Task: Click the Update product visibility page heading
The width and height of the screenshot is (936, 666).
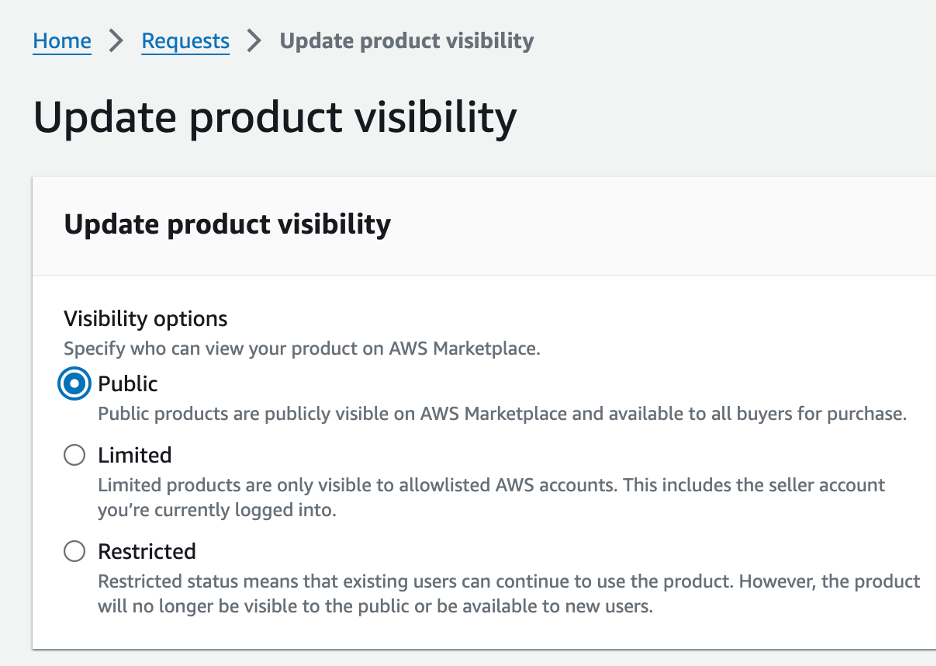Action: [x=275, y=117]
